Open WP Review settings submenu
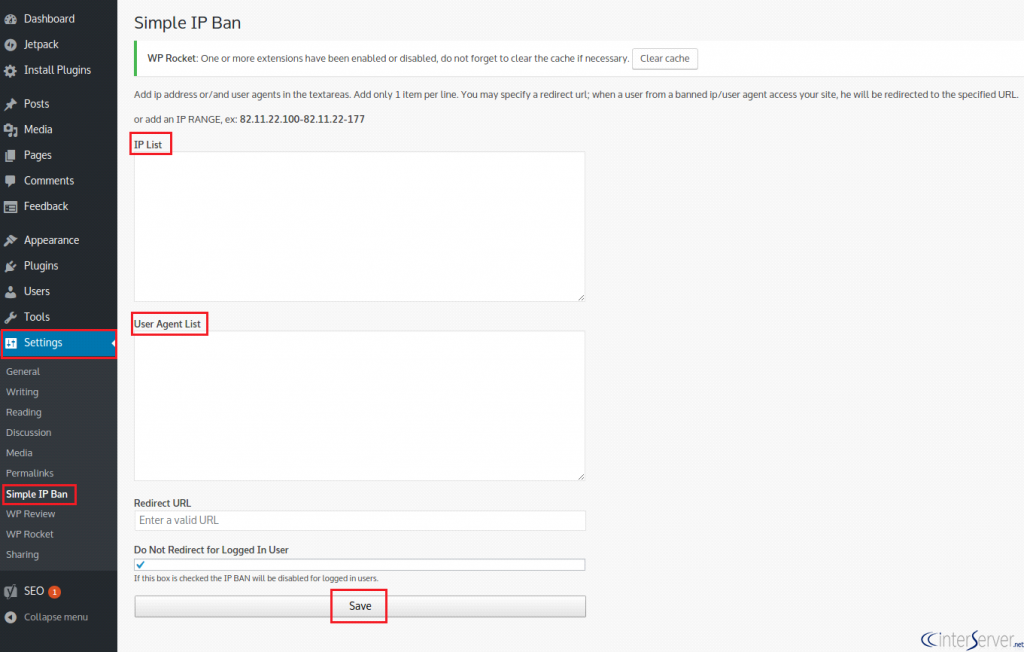 (x=30, y=514)
